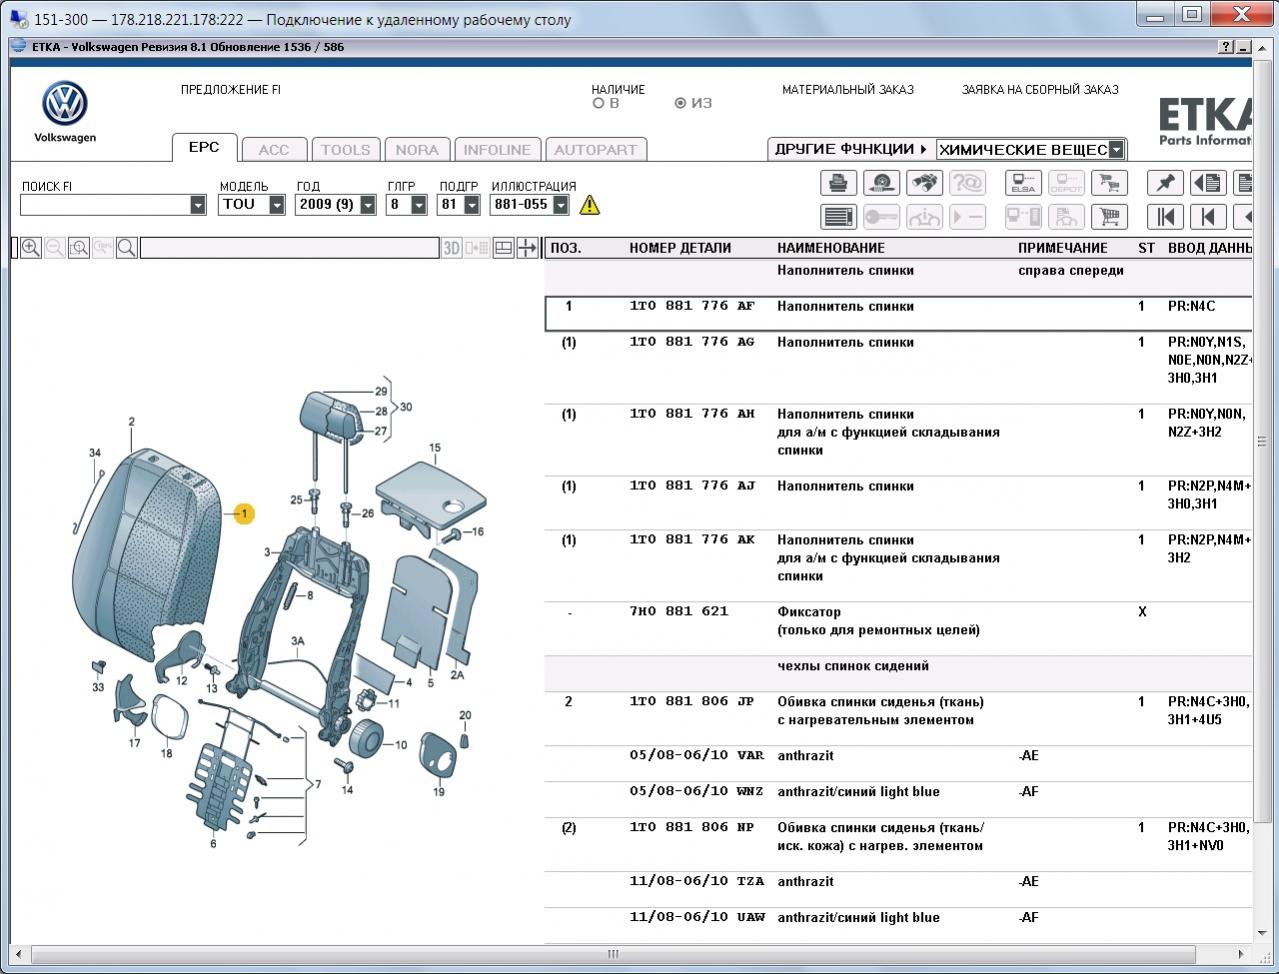Select part row 1T0 881 806 NP
This screenshot has height=974, width=1279.
tap(898, 845)
